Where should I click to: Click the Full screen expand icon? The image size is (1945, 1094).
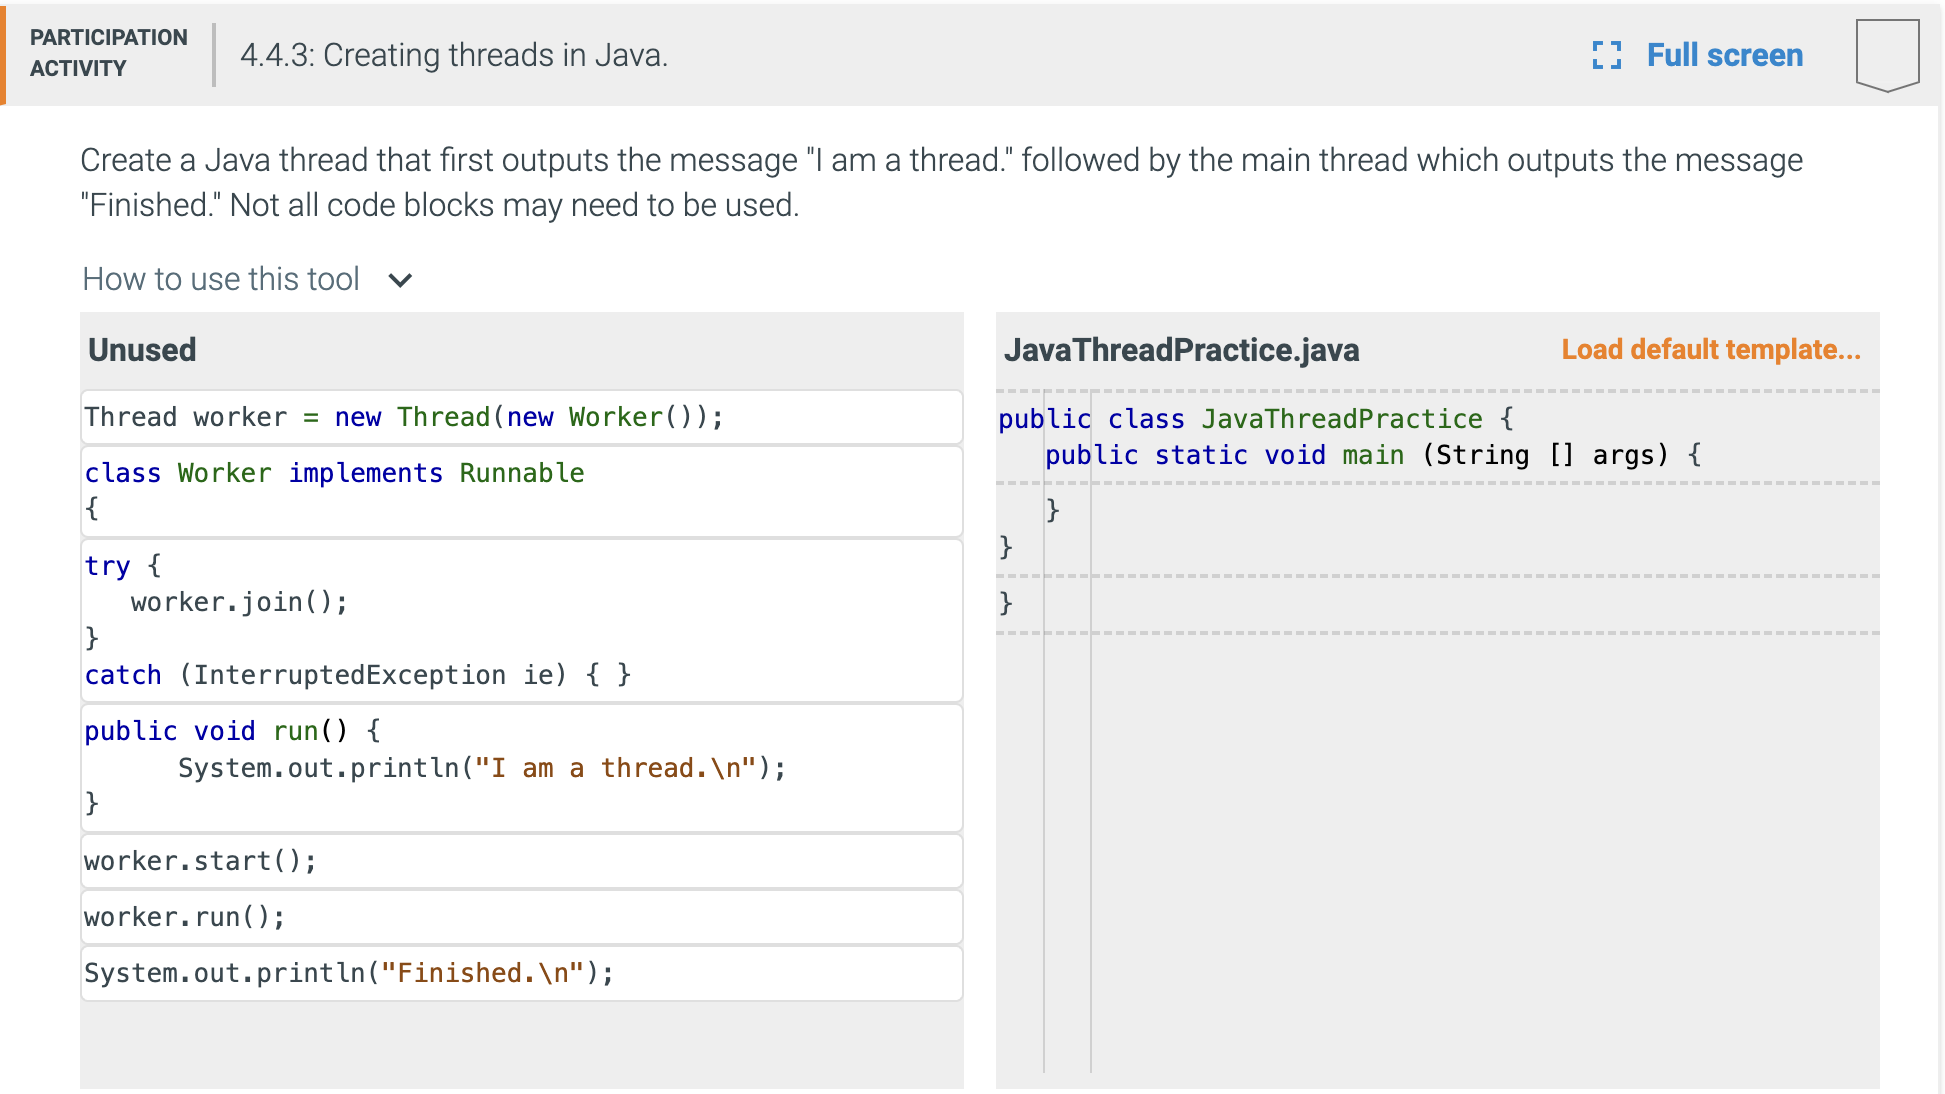pyautogui.click(x=1606, y=57)
